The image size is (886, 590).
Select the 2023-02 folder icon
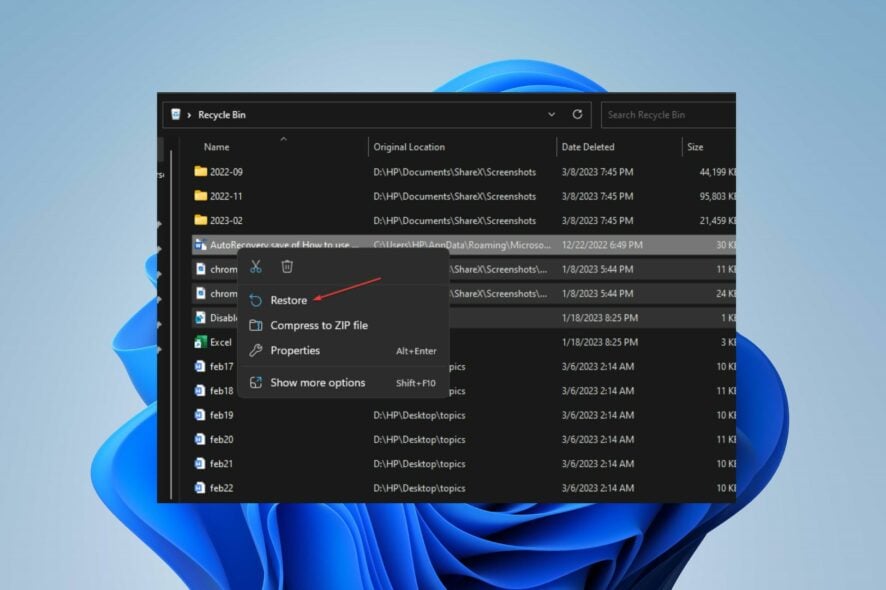[x=200, y=220]
